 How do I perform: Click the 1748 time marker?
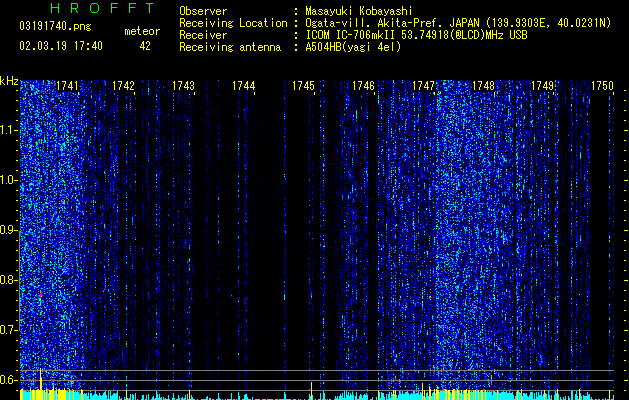pos(483,85)
